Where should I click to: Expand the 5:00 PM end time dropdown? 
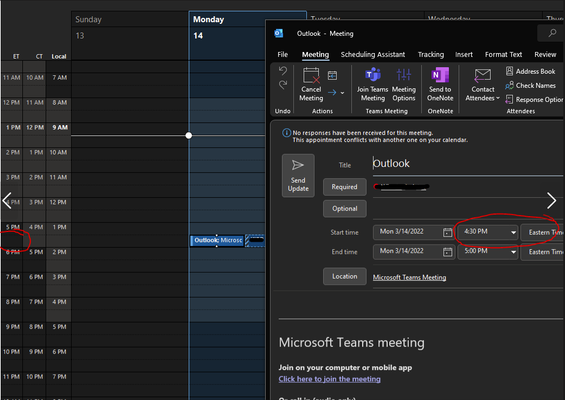513,252
